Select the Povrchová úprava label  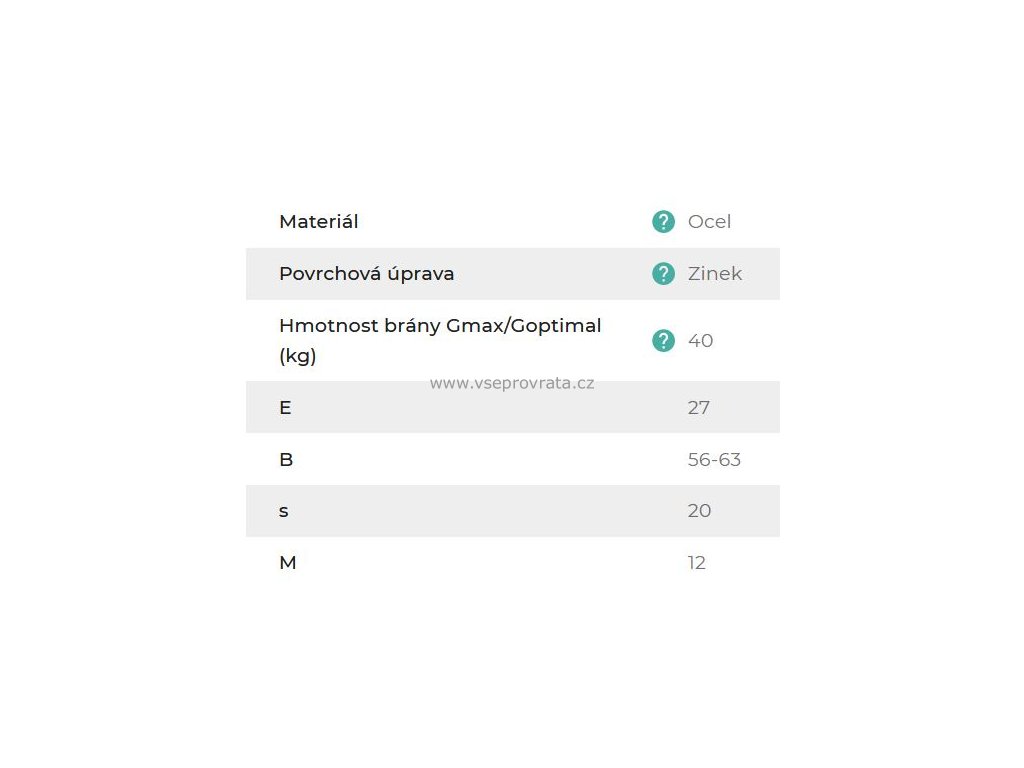[366, 274]
